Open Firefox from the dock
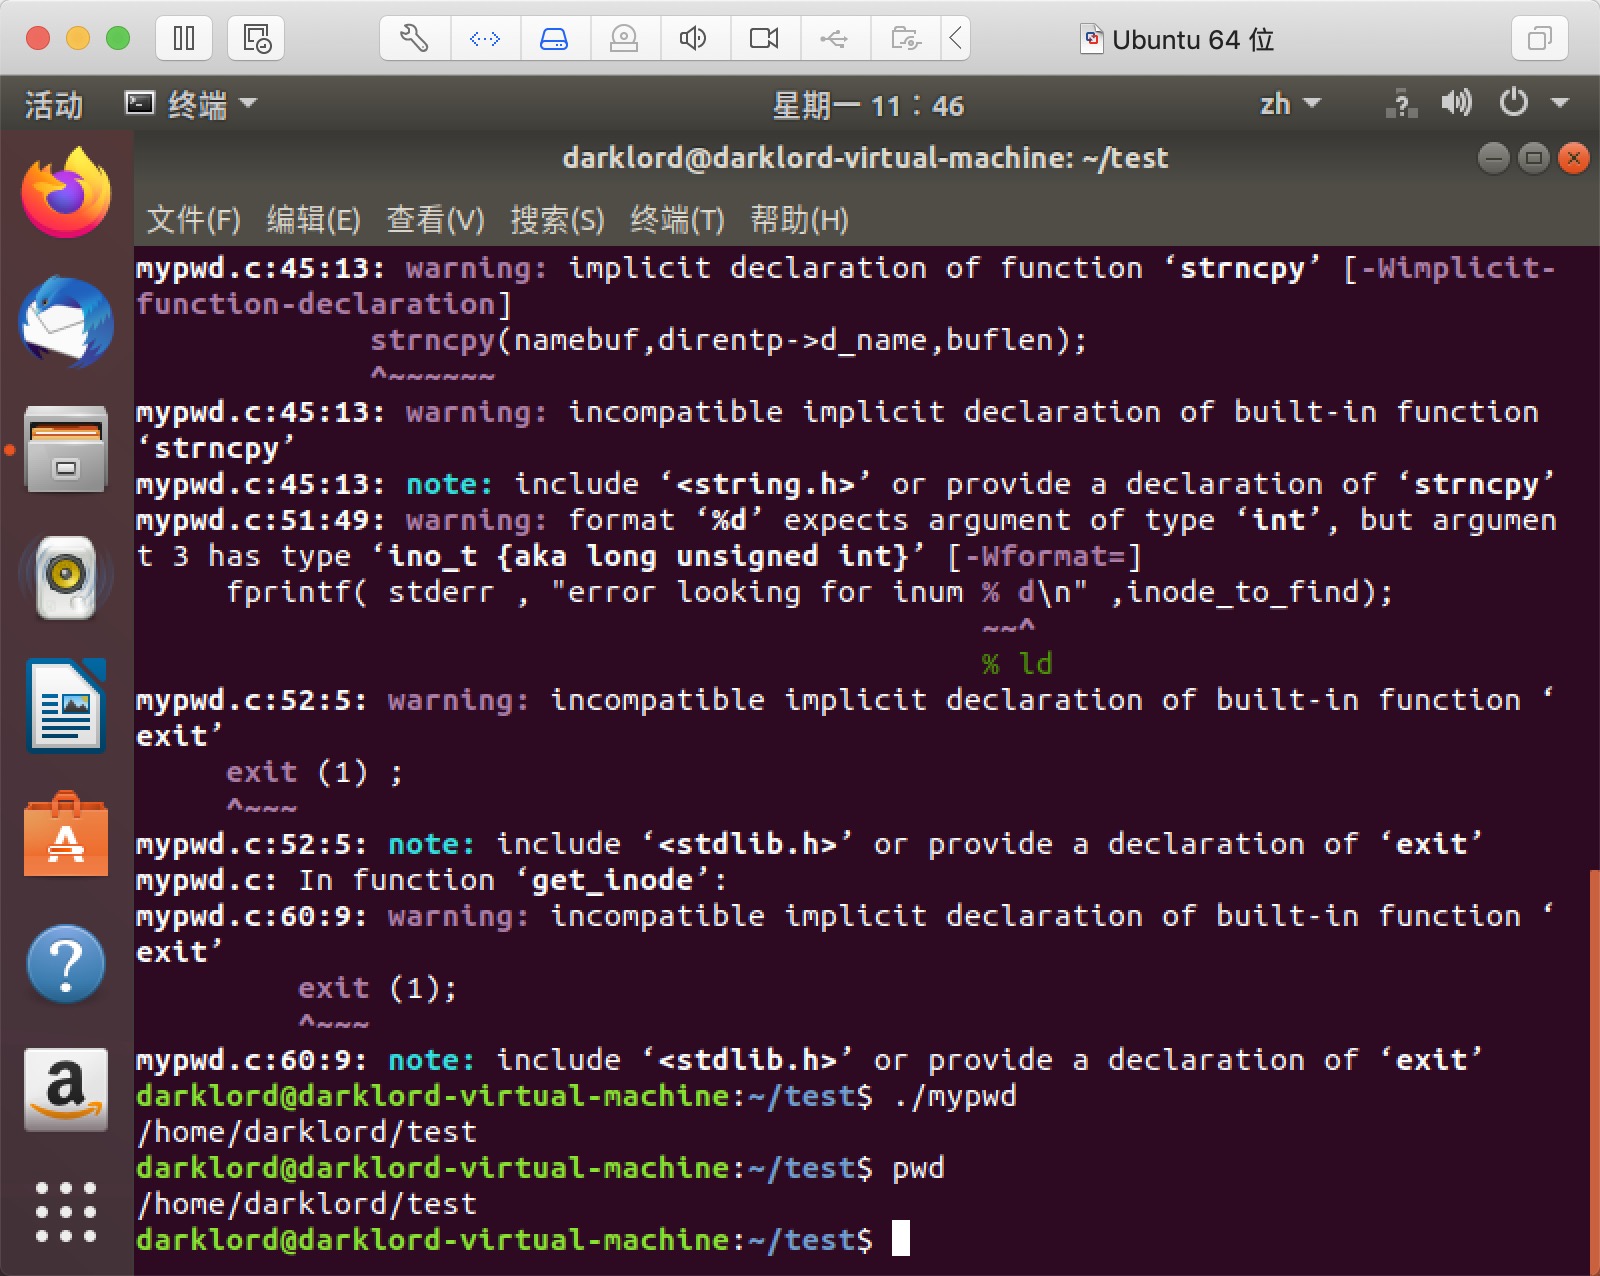The image size is (1600, 1276). click(x=66, y=193)
